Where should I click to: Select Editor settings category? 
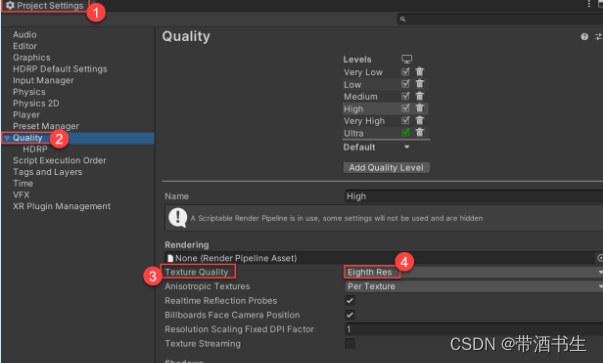pos(25,46)
